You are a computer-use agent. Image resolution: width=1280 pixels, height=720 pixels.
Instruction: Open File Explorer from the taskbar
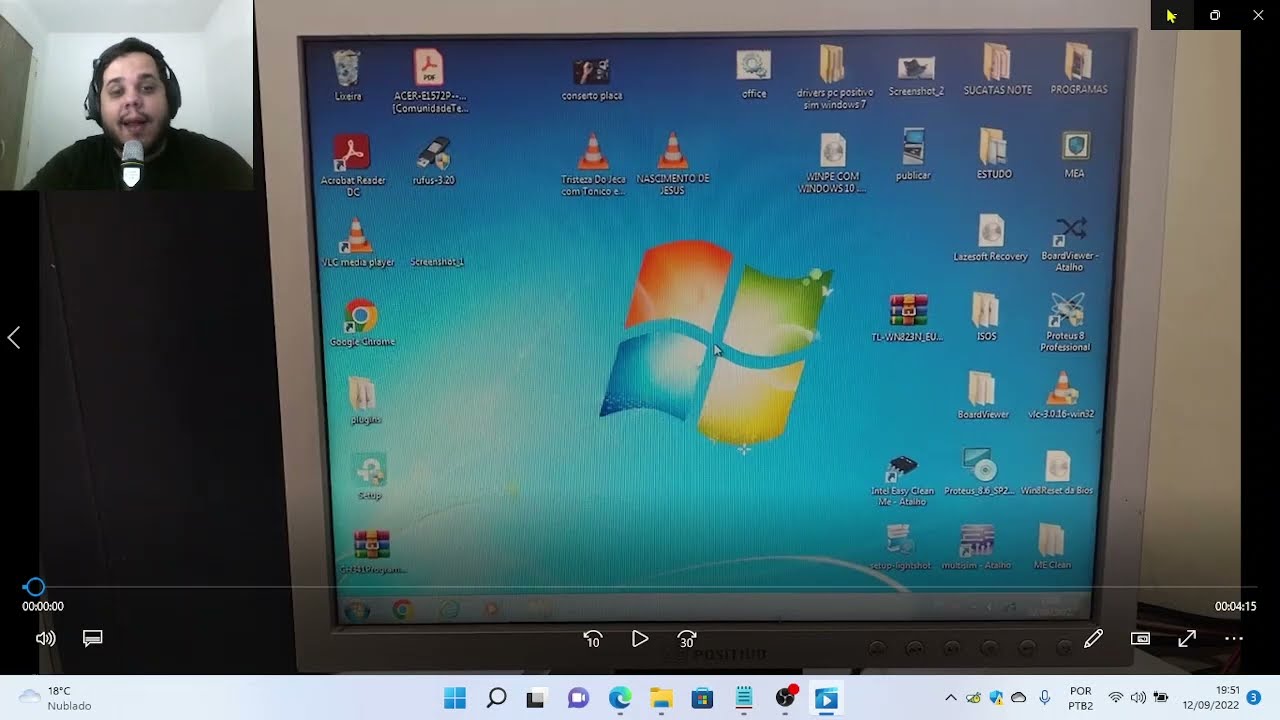point(661,698)
